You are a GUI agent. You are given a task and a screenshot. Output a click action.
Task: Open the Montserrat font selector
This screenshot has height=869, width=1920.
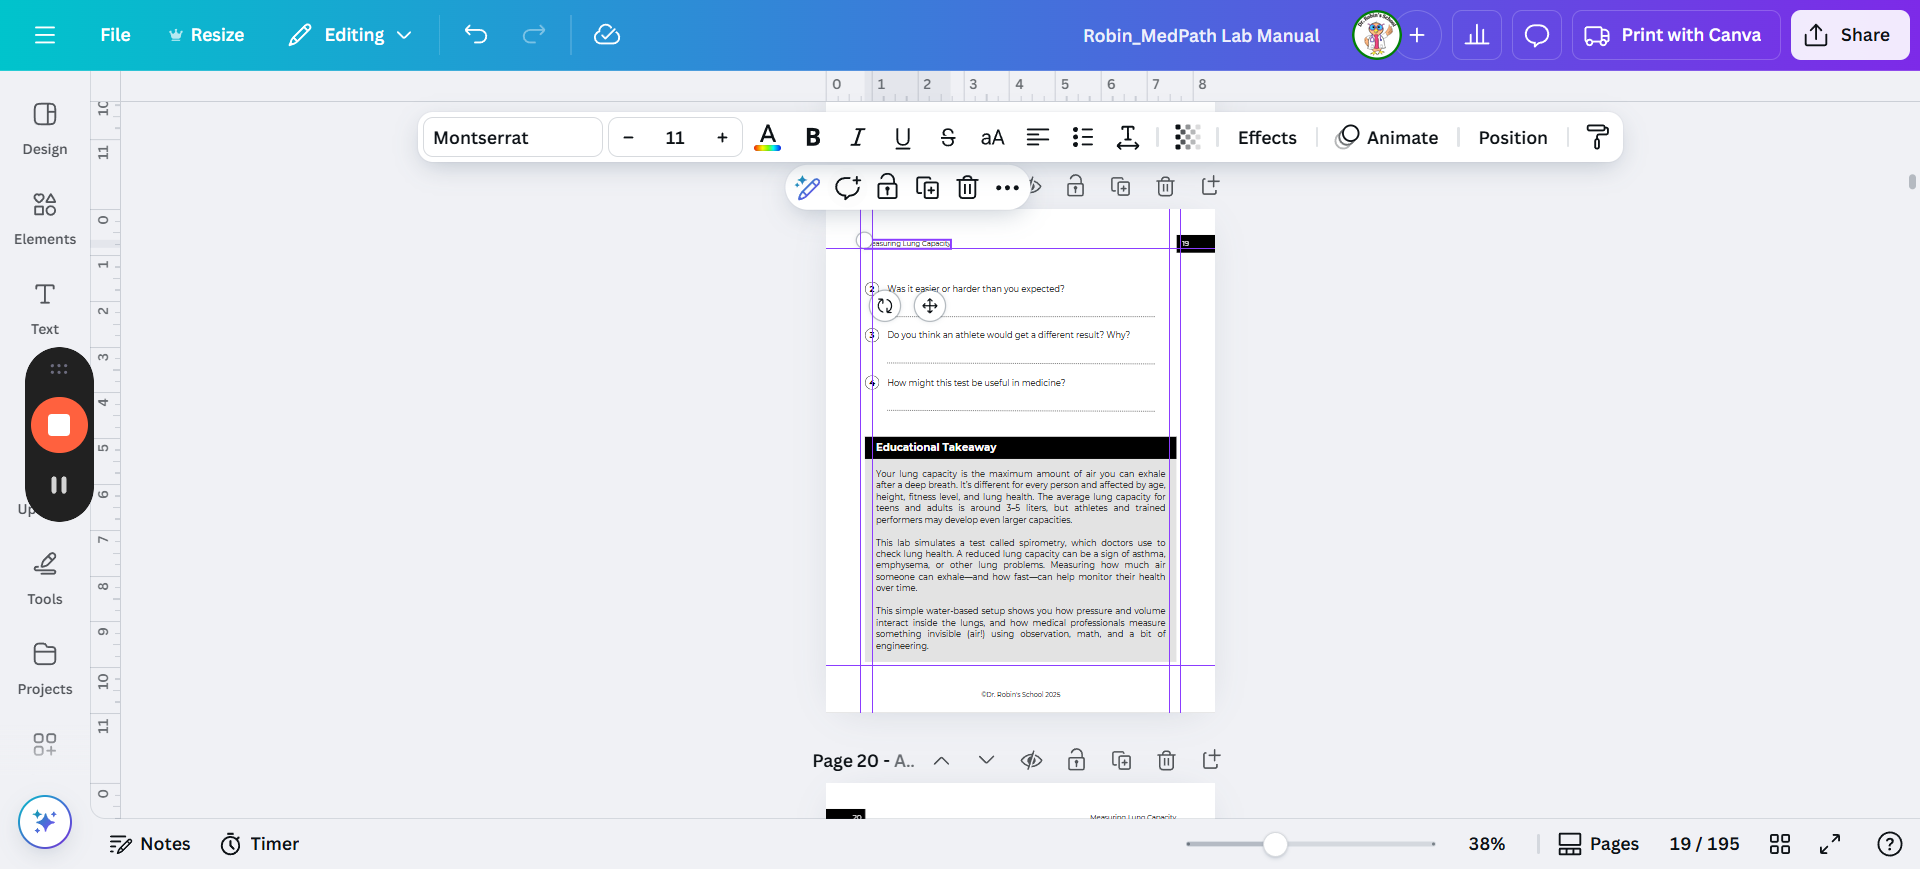pos(512,137)
